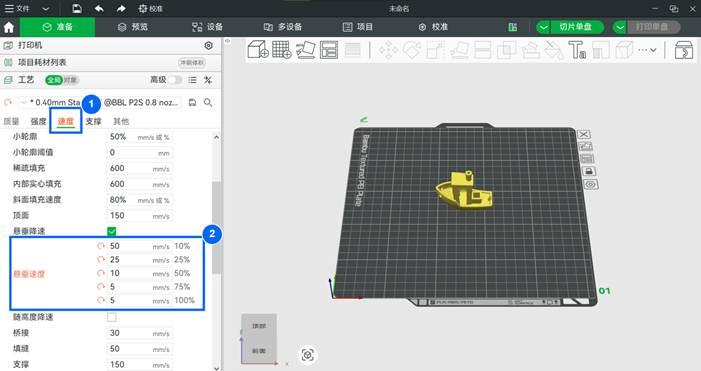Click the remove plate X icon

coord(584,134)
